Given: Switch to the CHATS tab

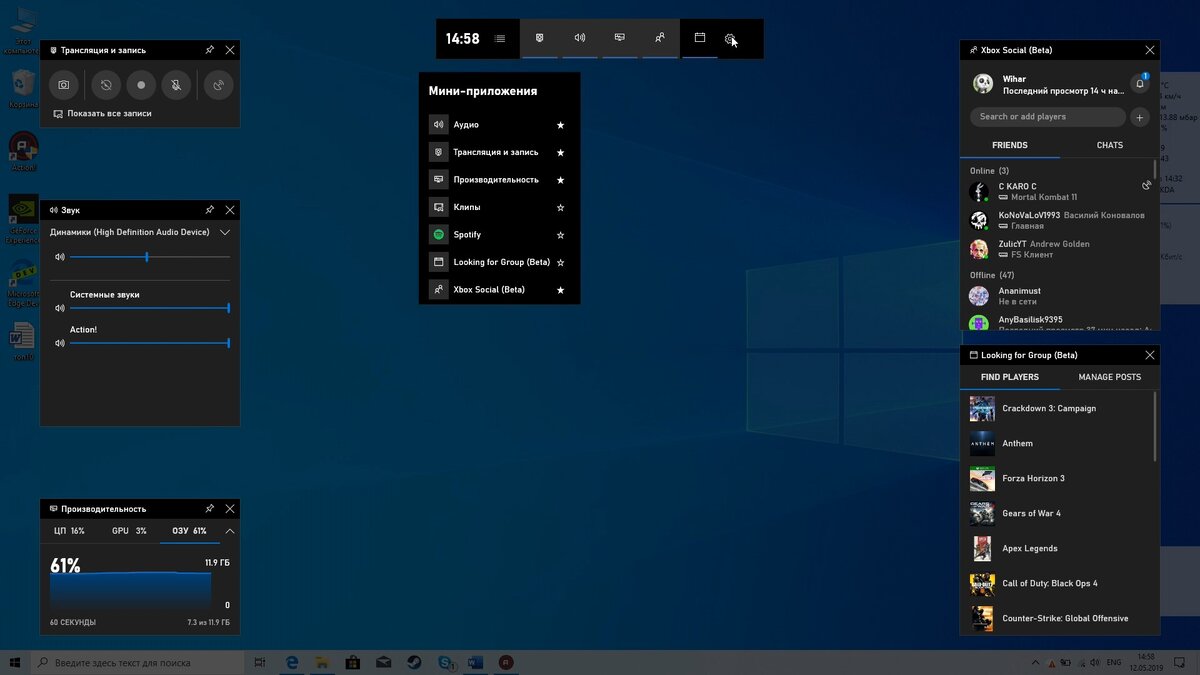Looking at the screenshot, I should pos(1110,145).
